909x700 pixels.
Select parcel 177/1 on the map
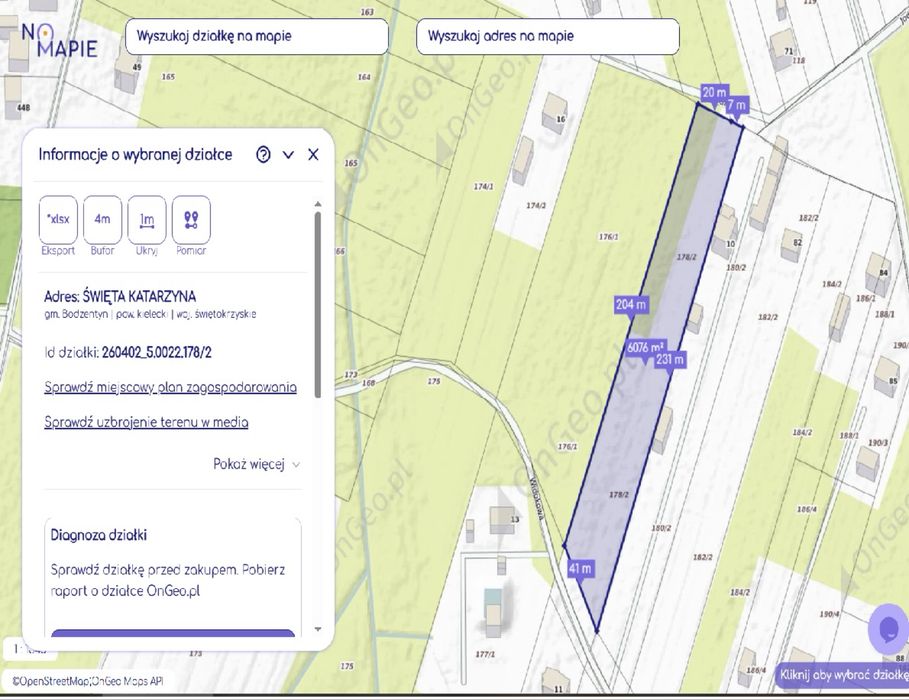(485, 654)
